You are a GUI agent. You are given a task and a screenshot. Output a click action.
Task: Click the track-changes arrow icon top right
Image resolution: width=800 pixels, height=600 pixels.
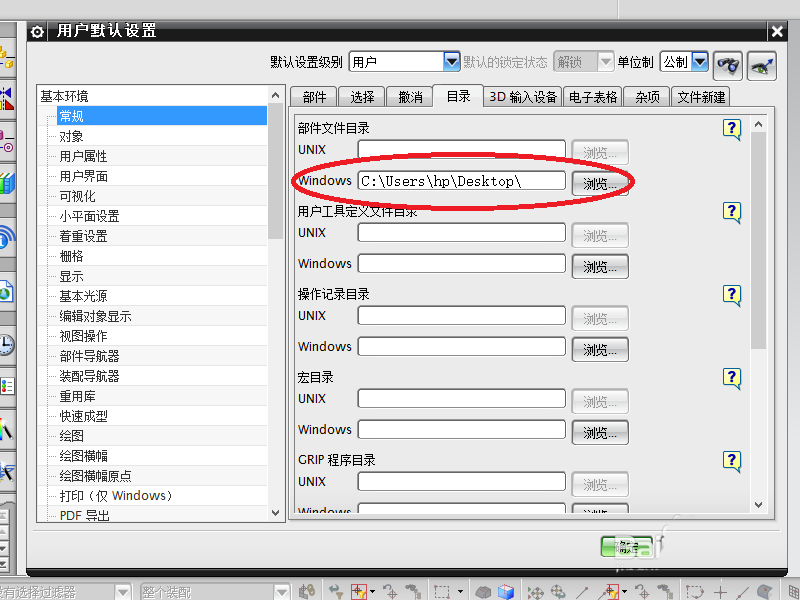coord(761,64)
